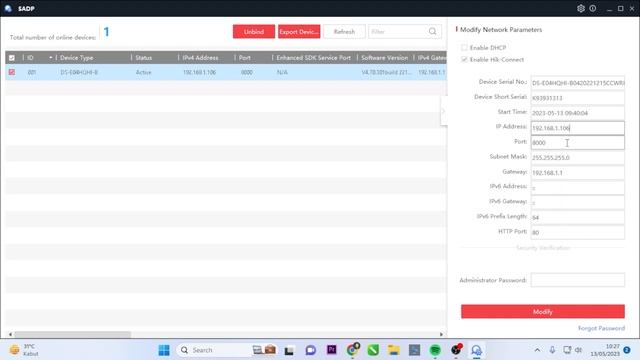Click Enhanced SDK Service Port header

point(314,58)
